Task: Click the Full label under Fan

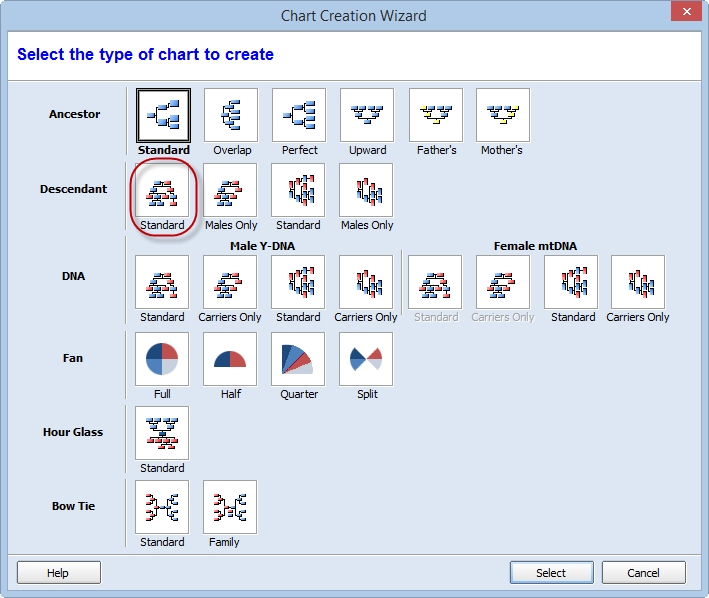Action: click(162, 395)
